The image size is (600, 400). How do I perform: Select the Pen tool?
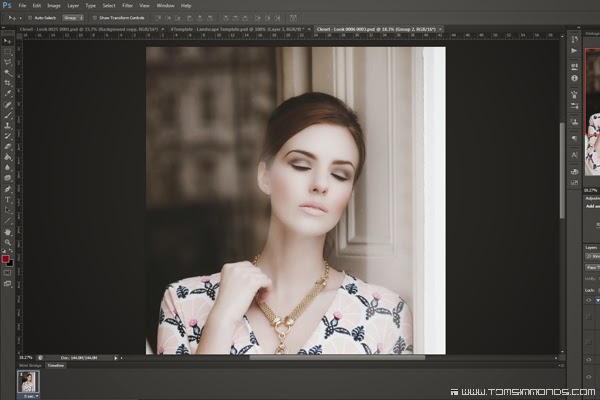point(7,189)
